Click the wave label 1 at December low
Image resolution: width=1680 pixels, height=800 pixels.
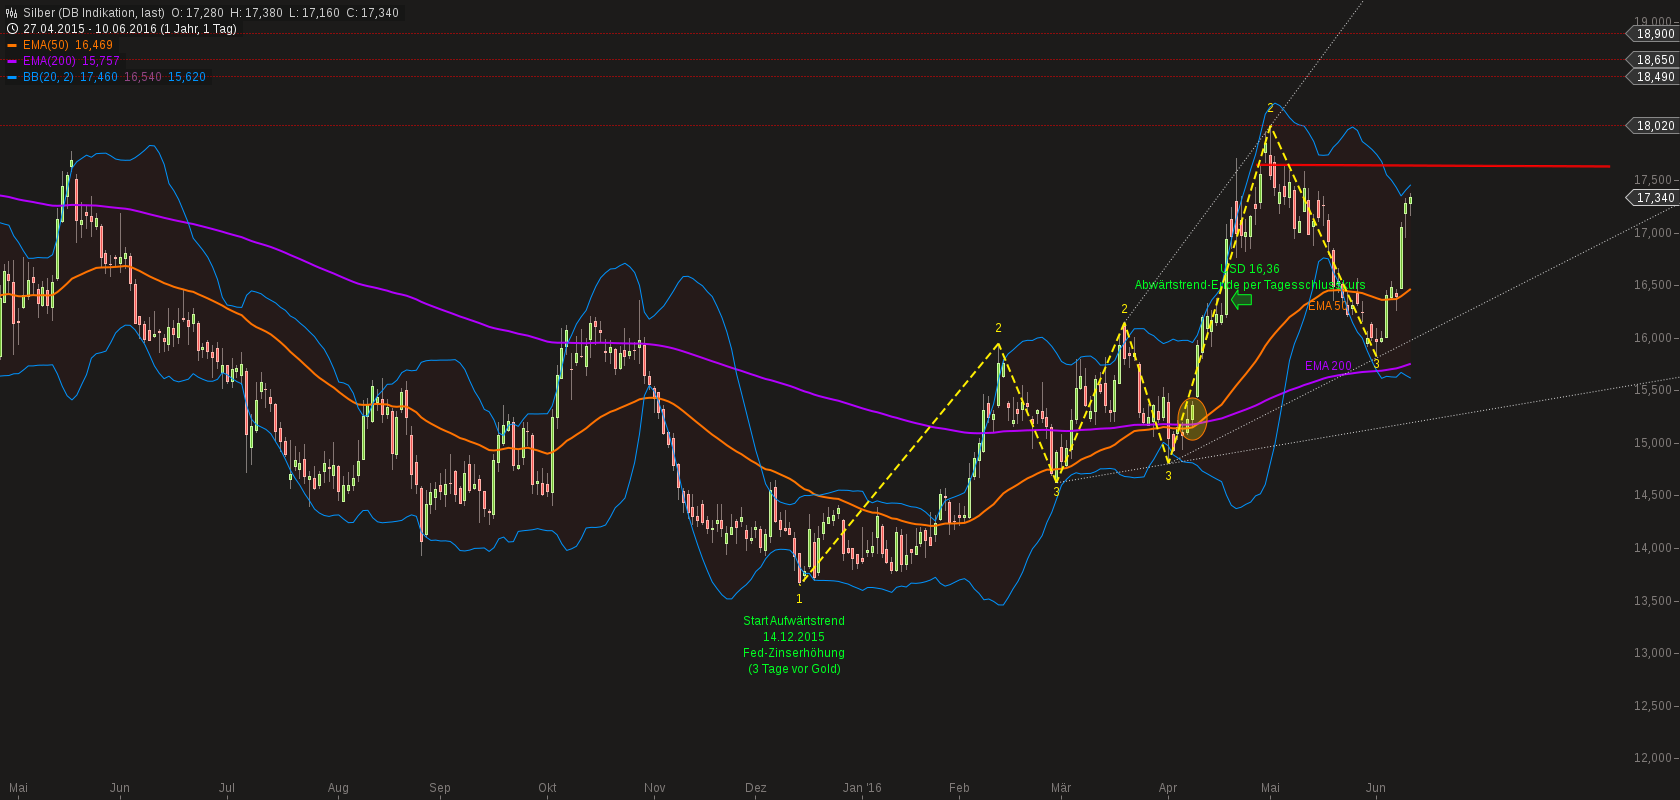[x=799, y=599]
